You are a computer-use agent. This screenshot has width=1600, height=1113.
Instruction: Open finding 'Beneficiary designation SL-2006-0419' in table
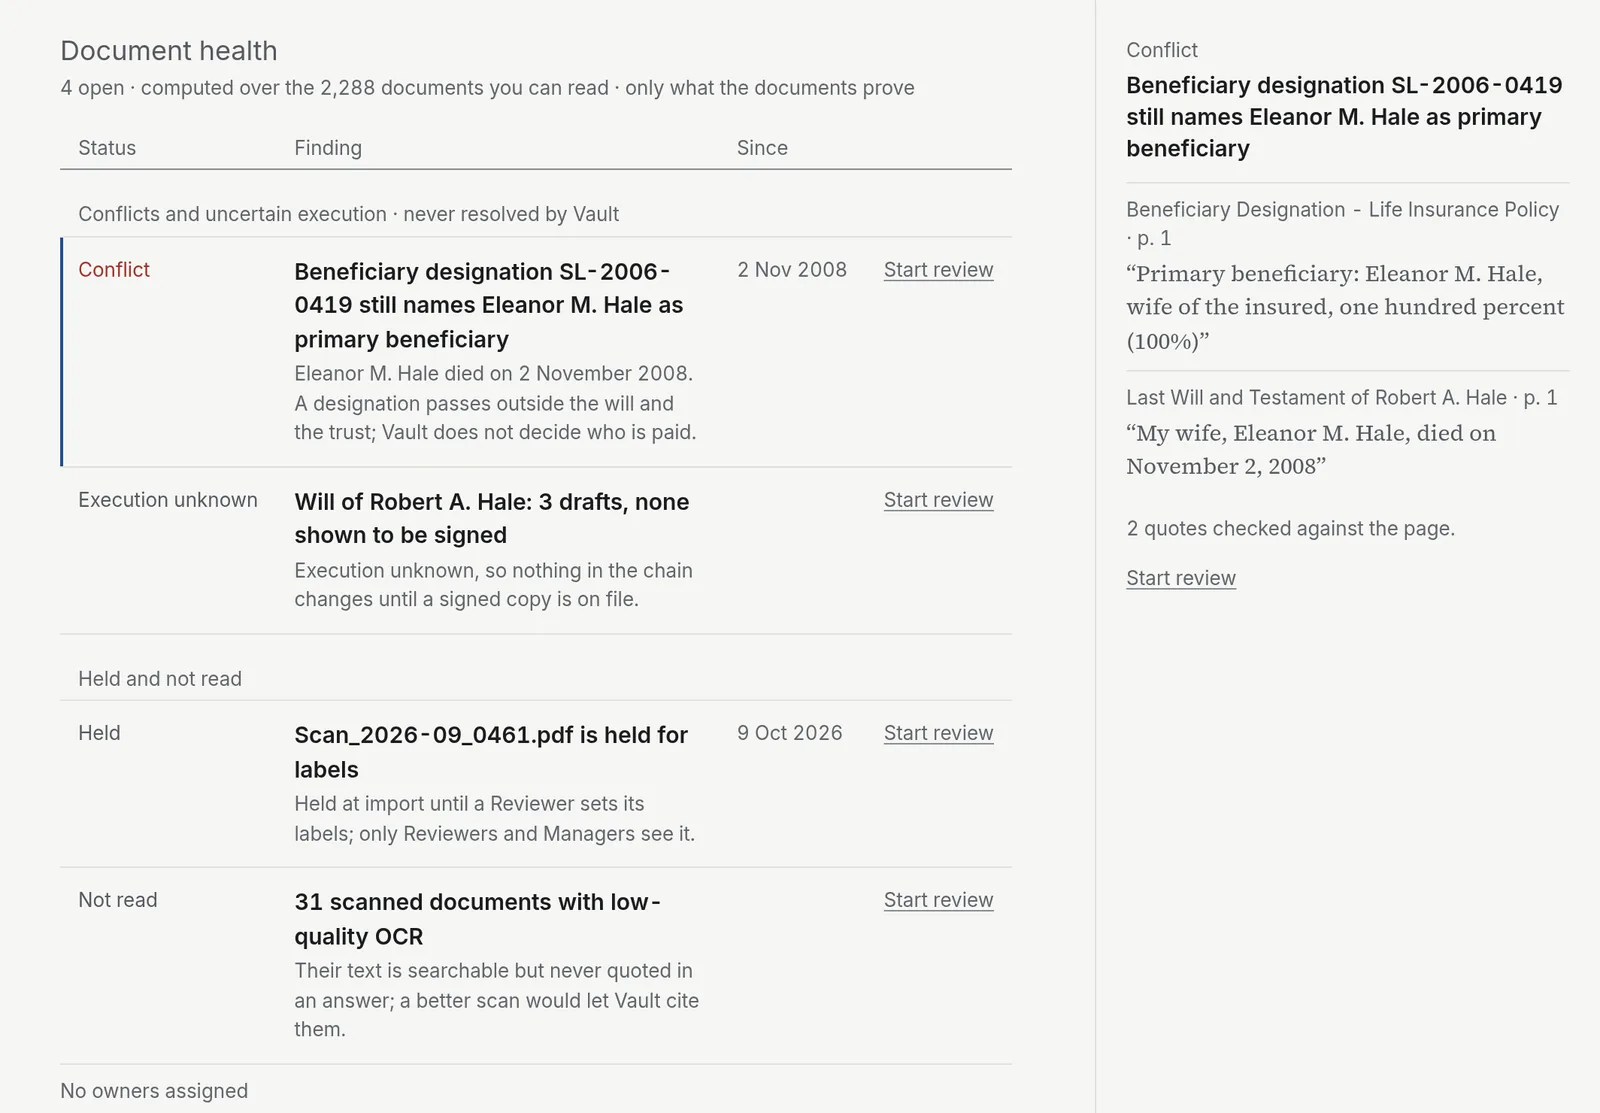pyautogui.click(x=489, y=305)
